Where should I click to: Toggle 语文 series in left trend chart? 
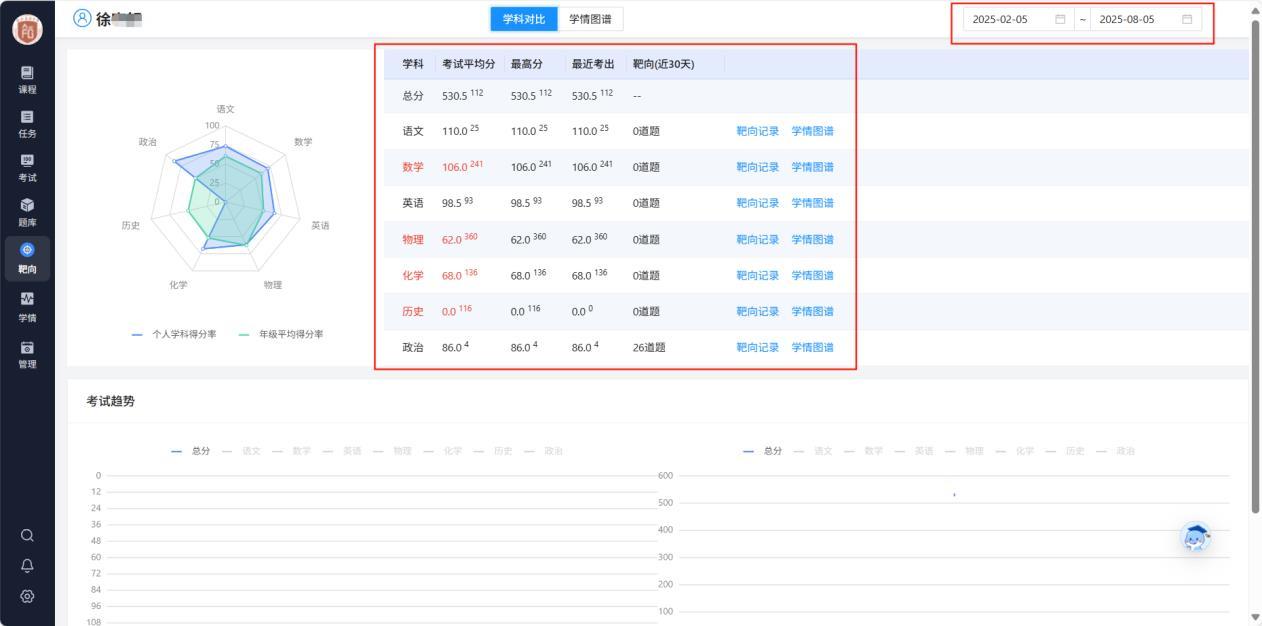coord(241,451)
